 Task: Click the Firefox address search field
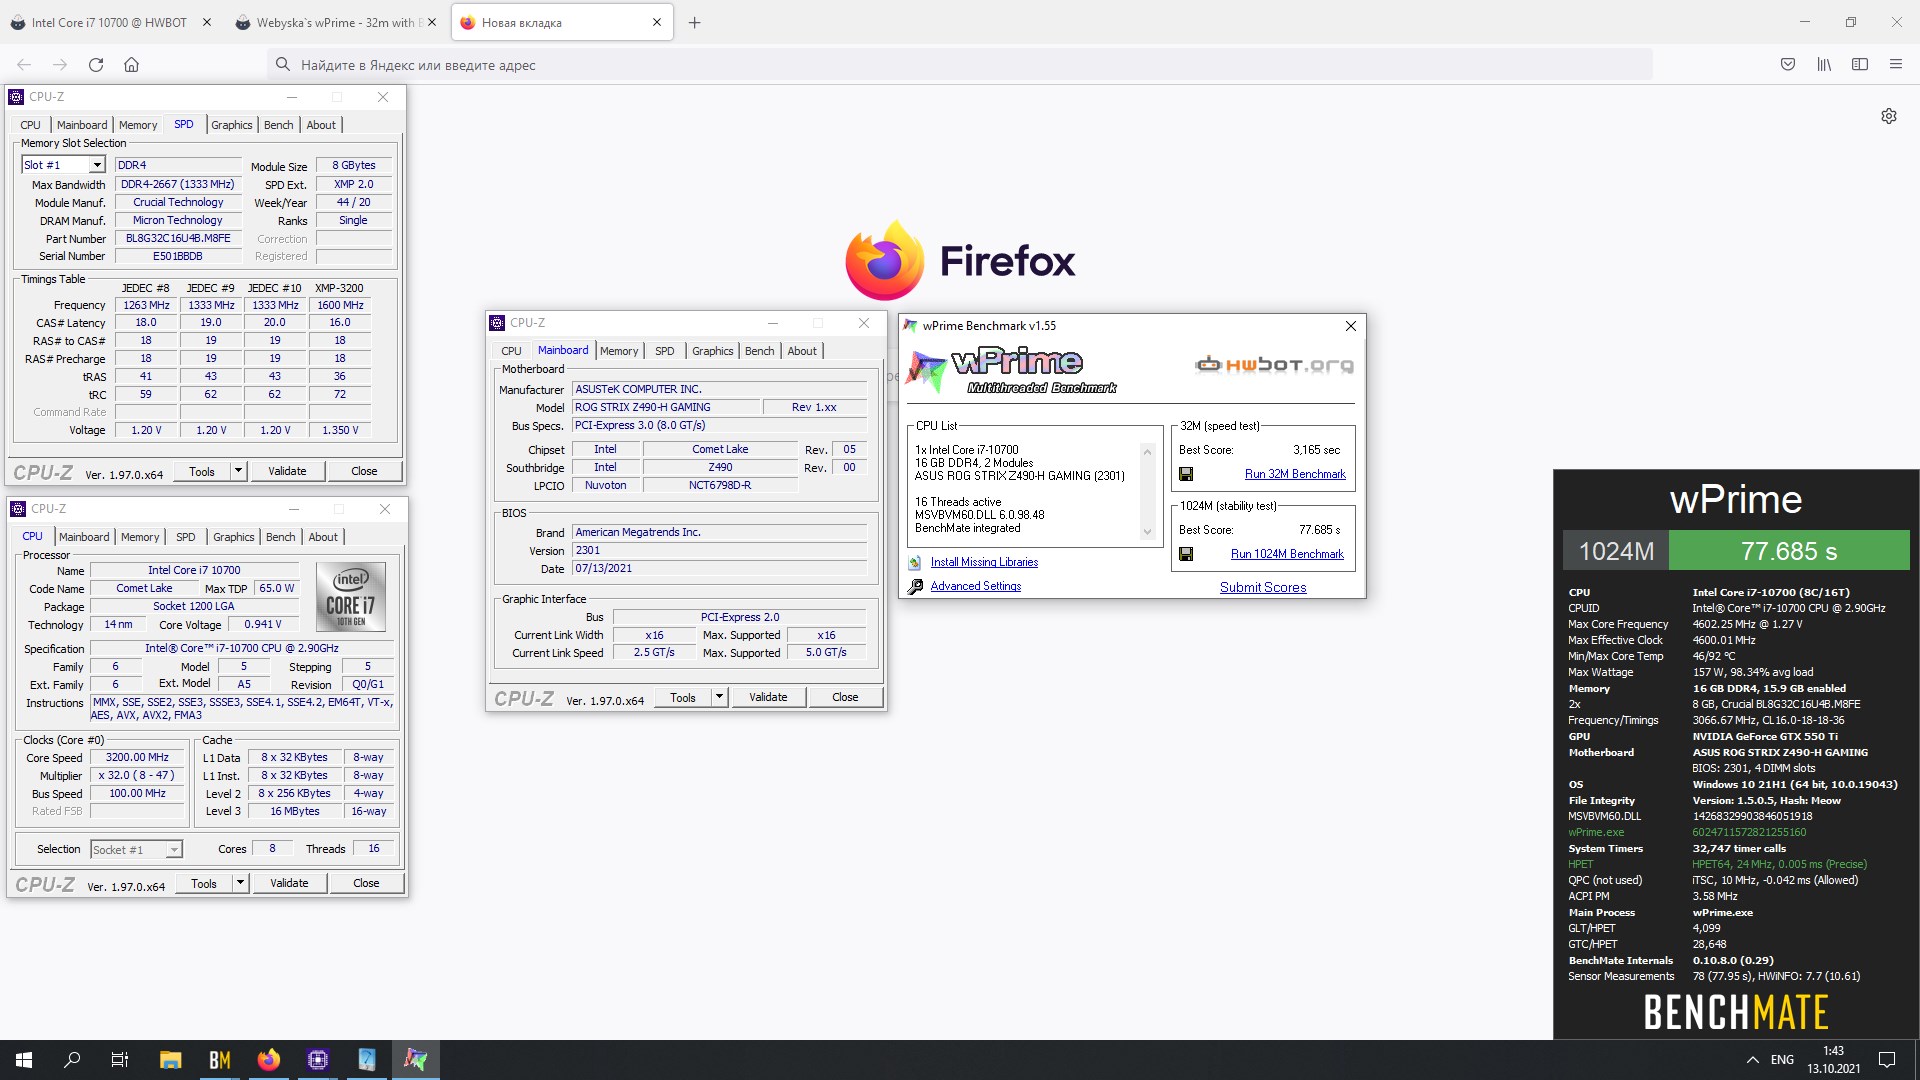click(960, 65)
